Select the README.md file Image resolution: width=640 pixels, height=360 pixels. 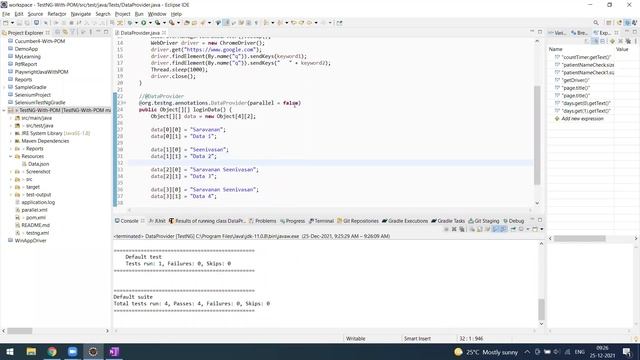(36, 225)
